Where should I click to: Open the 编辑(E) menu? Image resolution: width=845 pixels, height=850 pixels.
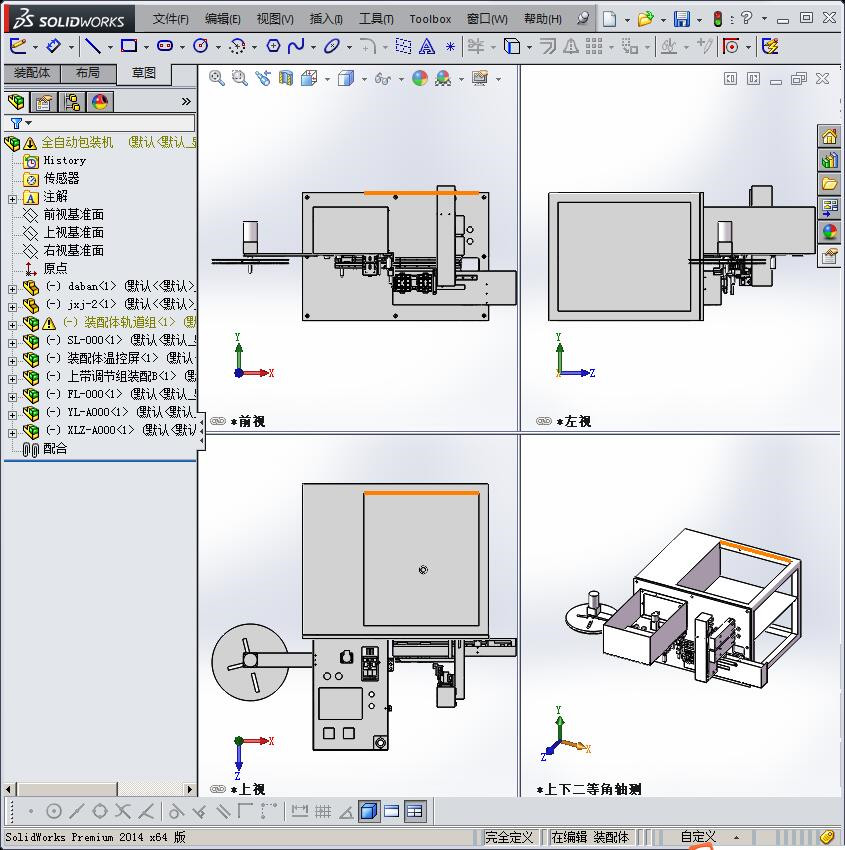click(222, 19)
